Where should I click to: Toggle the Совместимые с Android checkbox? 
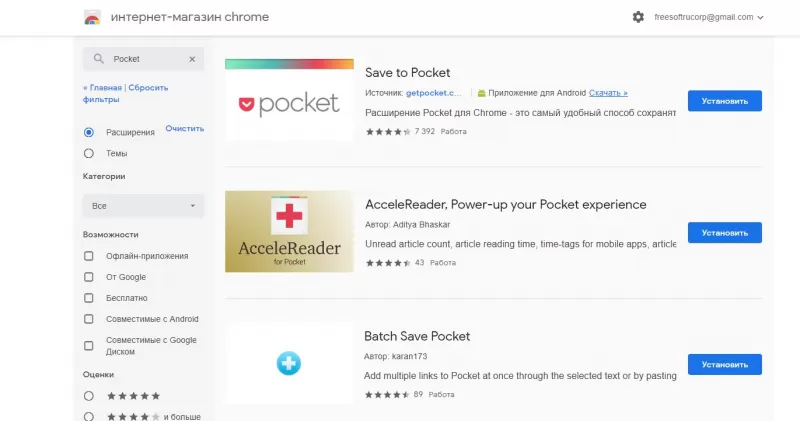tap(89, 319)
